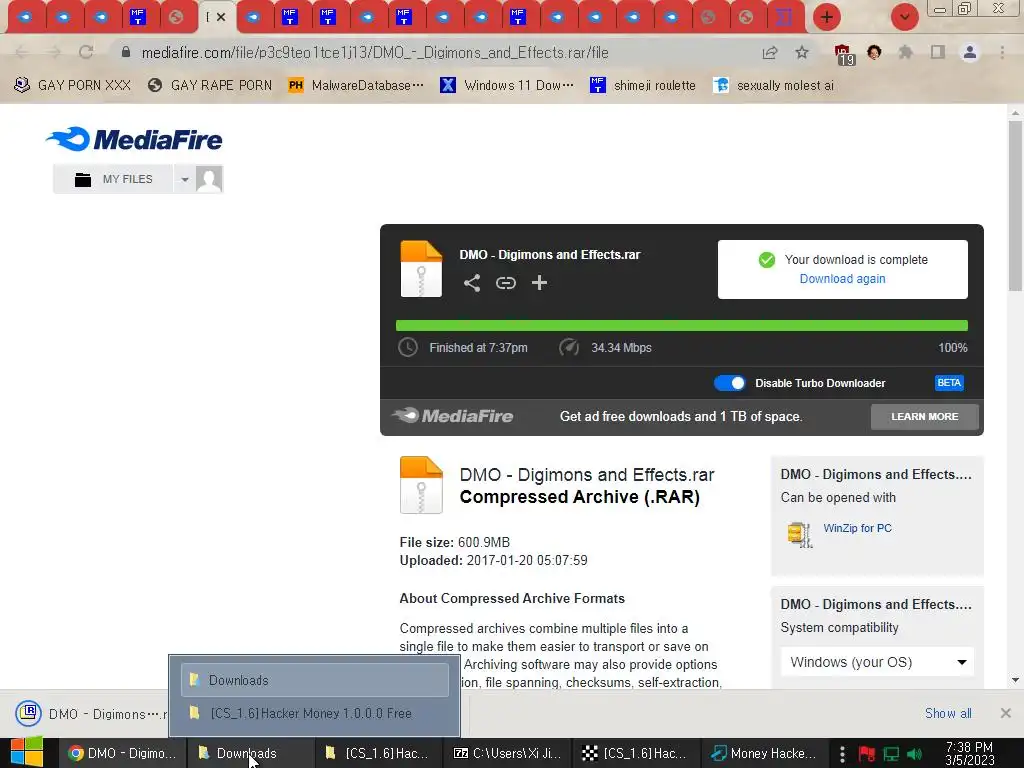The height and width of the screenshot is (768, 1024).
Task: Close the active tab
Action: 221,17
